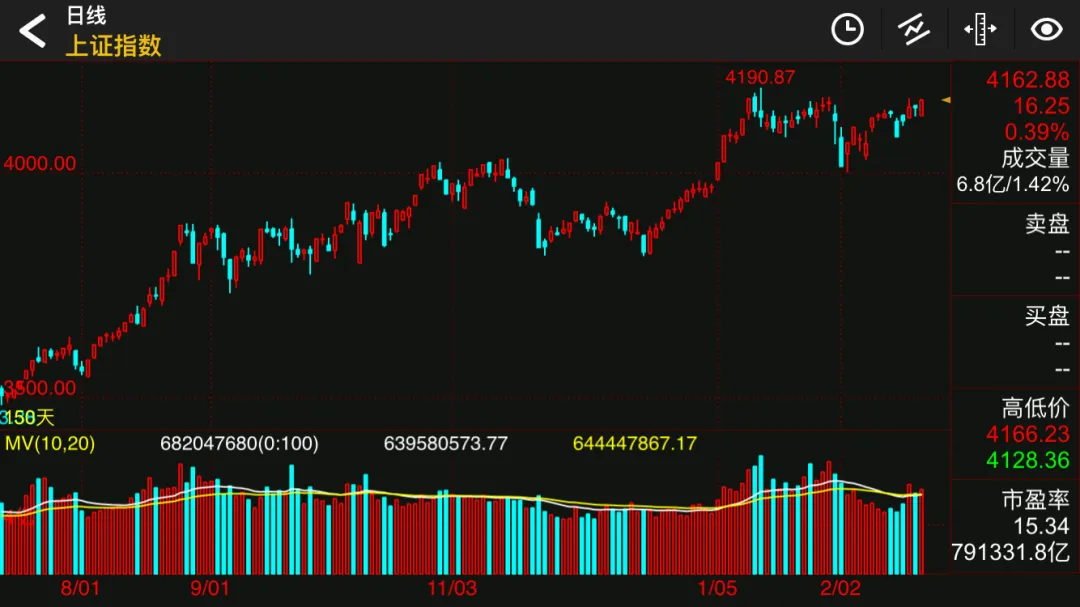
Task: Tap the P/E value 15.34
Action: coord(1041,526)
